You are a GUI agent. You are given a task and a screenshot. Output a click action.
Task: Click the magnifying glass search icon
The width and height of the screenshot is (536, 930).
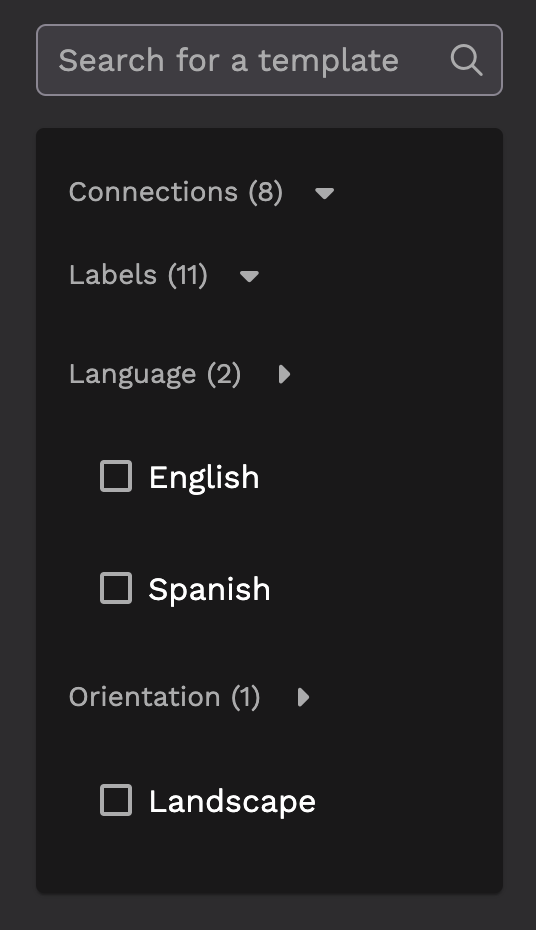466,60
